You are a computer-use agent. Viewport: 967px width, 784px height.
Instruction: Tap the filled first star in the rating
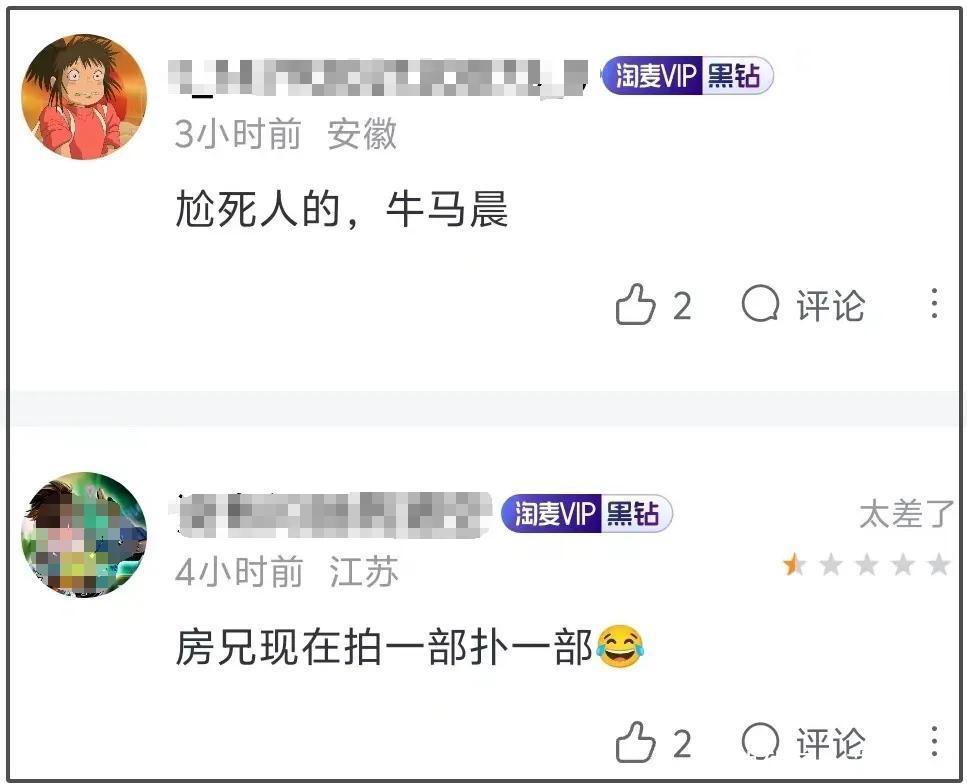pos(794,564)
